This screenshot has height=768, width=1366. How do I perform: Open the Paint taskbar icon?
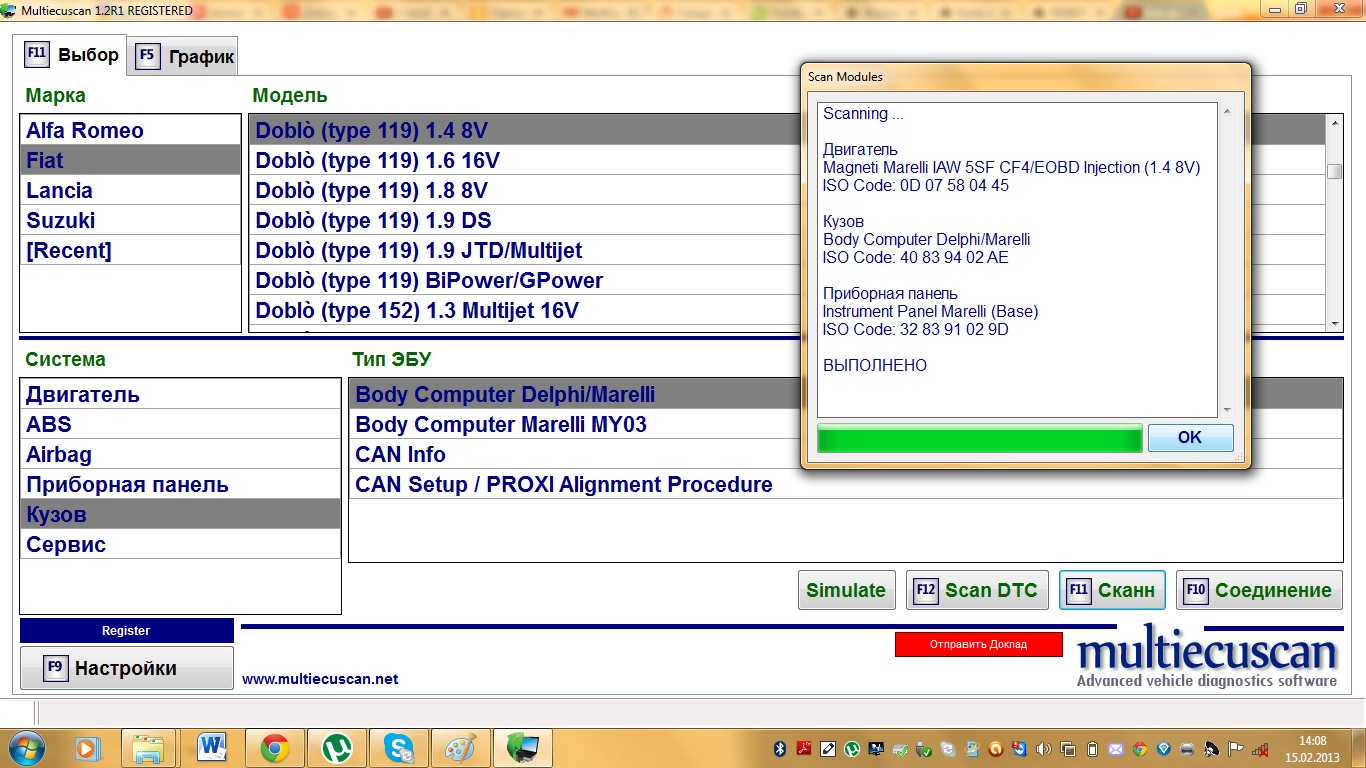point(460,747)
